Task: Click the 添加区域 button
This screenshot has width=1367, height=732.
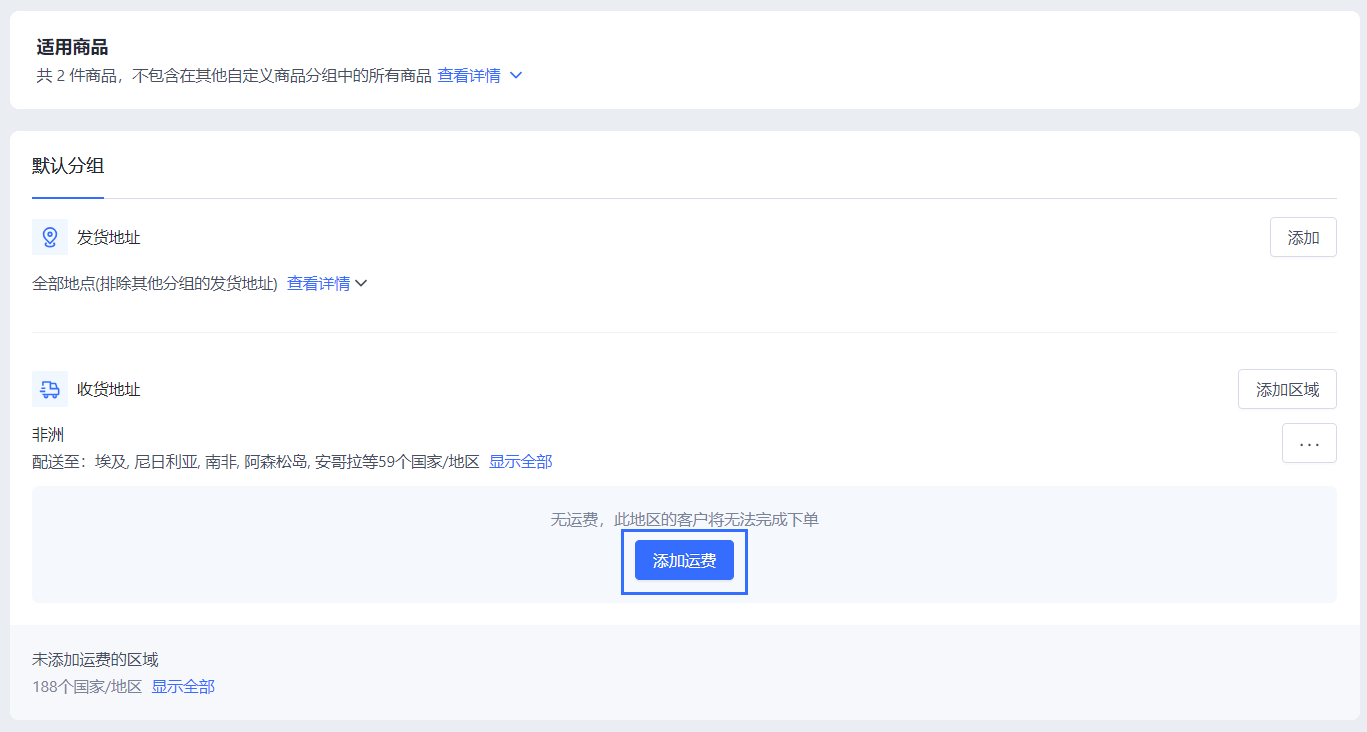Action: coord(1286,390)
